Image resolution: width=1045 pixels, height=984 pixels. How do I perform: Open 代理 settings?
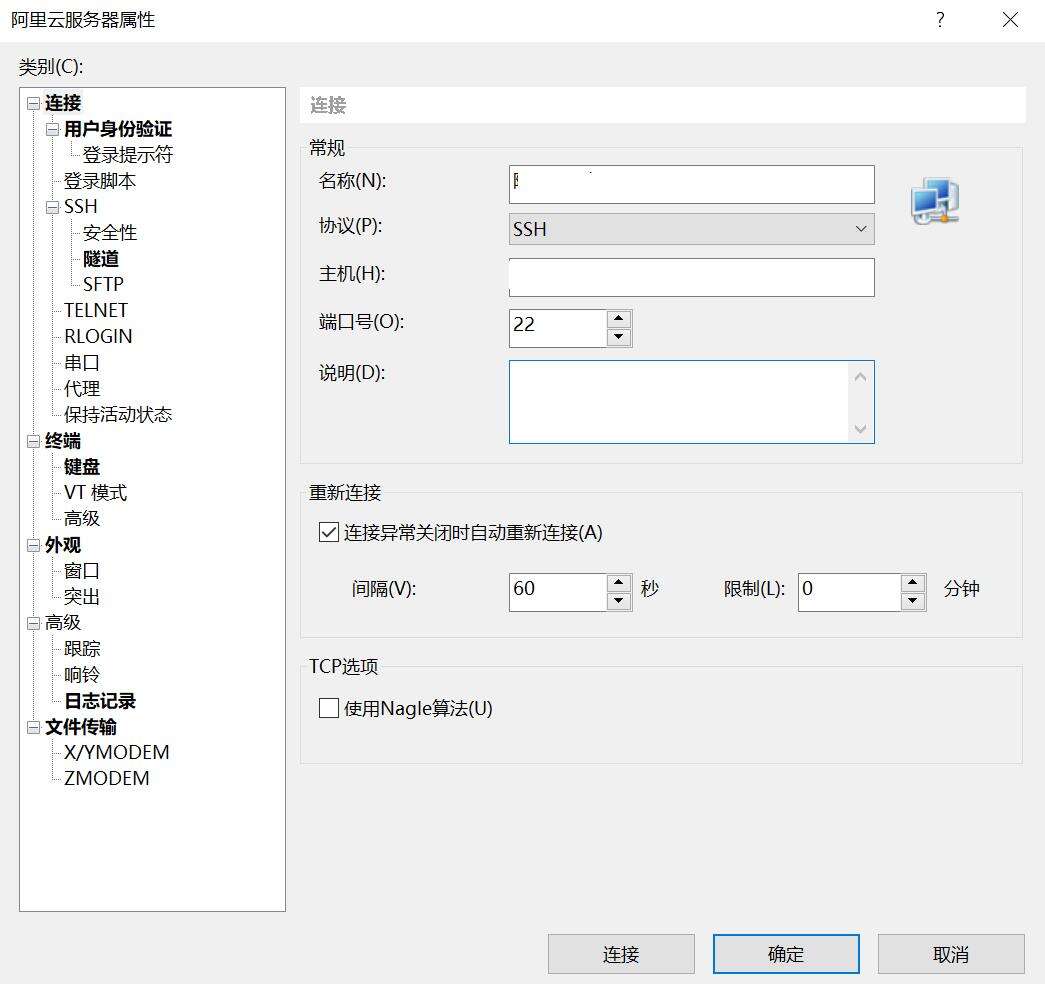coord(82,389)
